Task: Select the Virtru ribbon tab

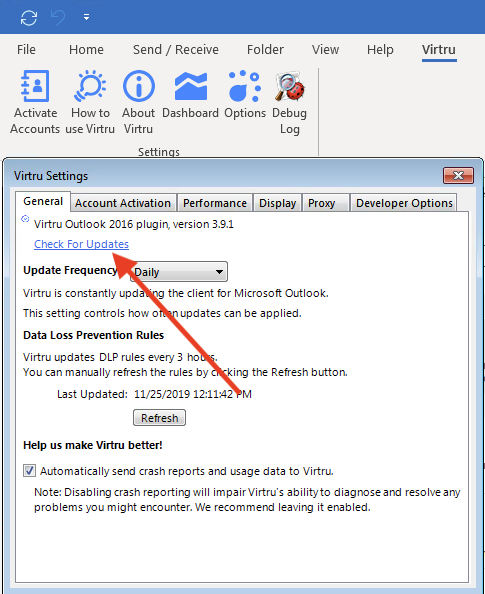Action: 439,50
